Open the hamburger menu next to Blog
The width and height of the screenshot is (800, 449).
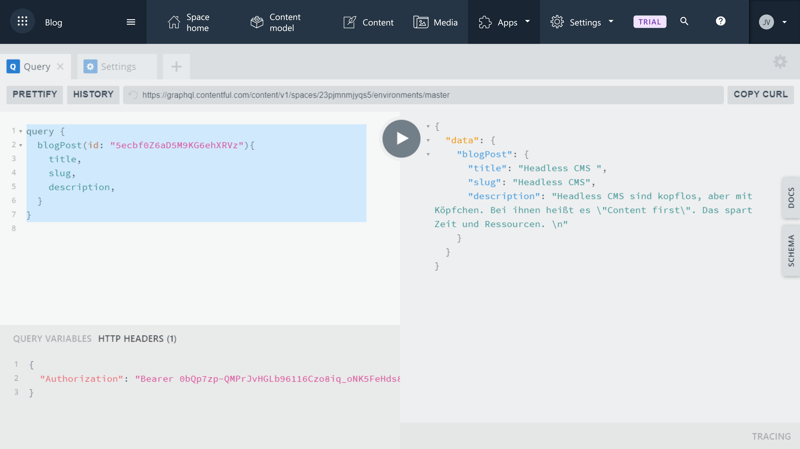(x=131, y=22)
